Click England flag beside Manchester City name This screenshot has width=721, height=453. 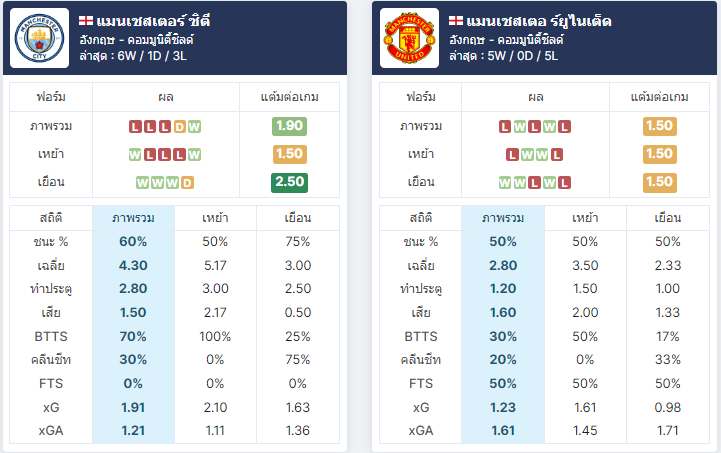[86, 21]
